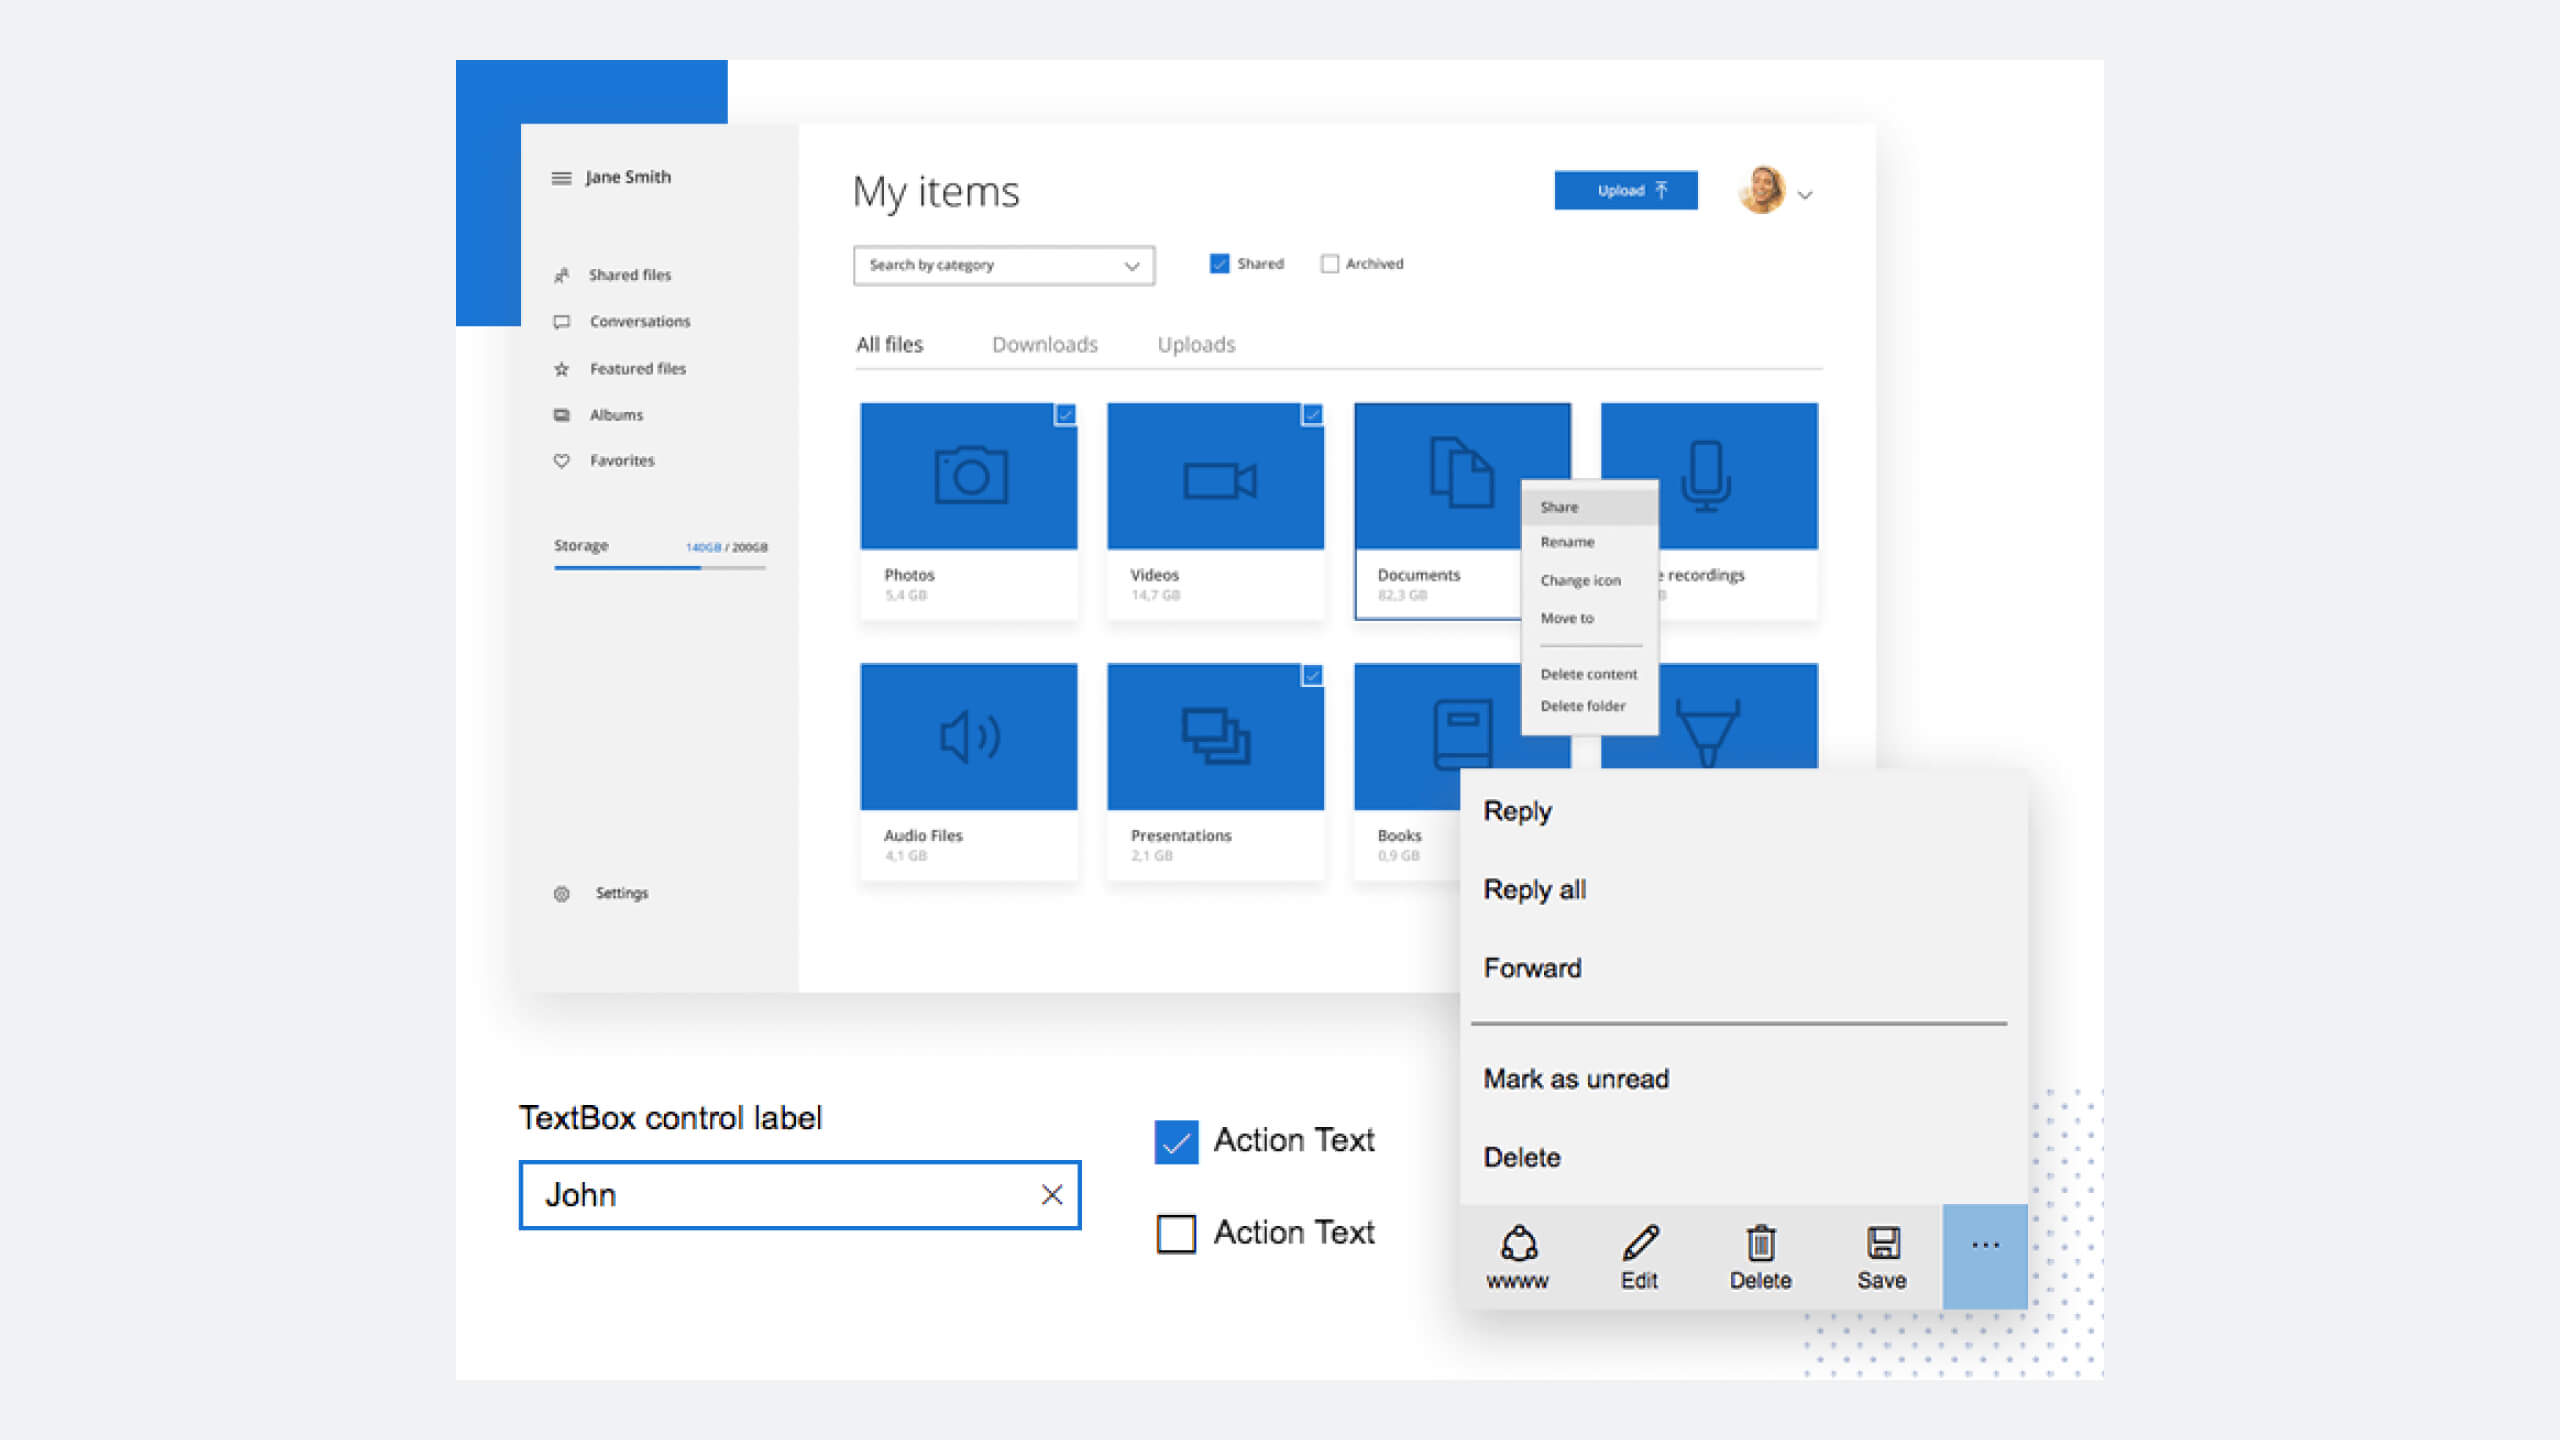
Task: Open the Search by category dropdown
Action: click(x=1003, y=266)
